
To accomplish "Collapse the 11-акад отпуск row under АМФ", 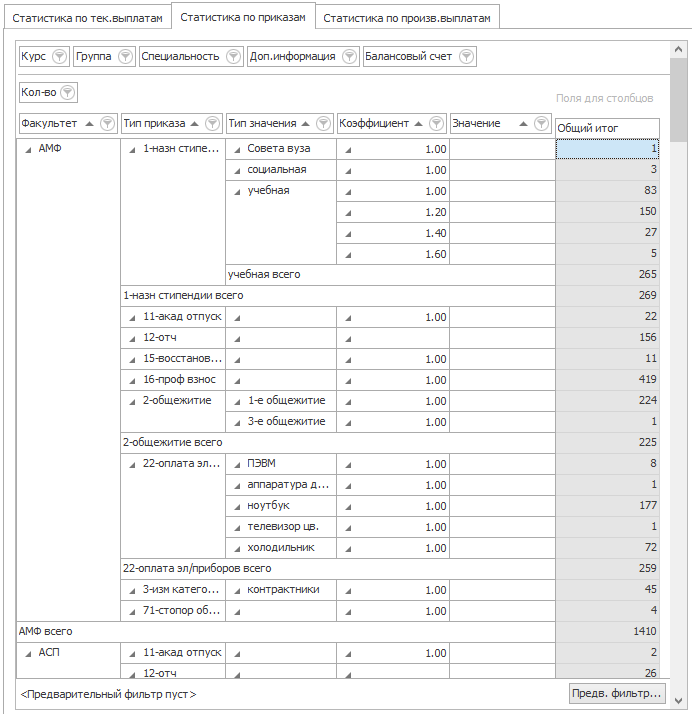I will pyautogui.click(x=132, y=318).
